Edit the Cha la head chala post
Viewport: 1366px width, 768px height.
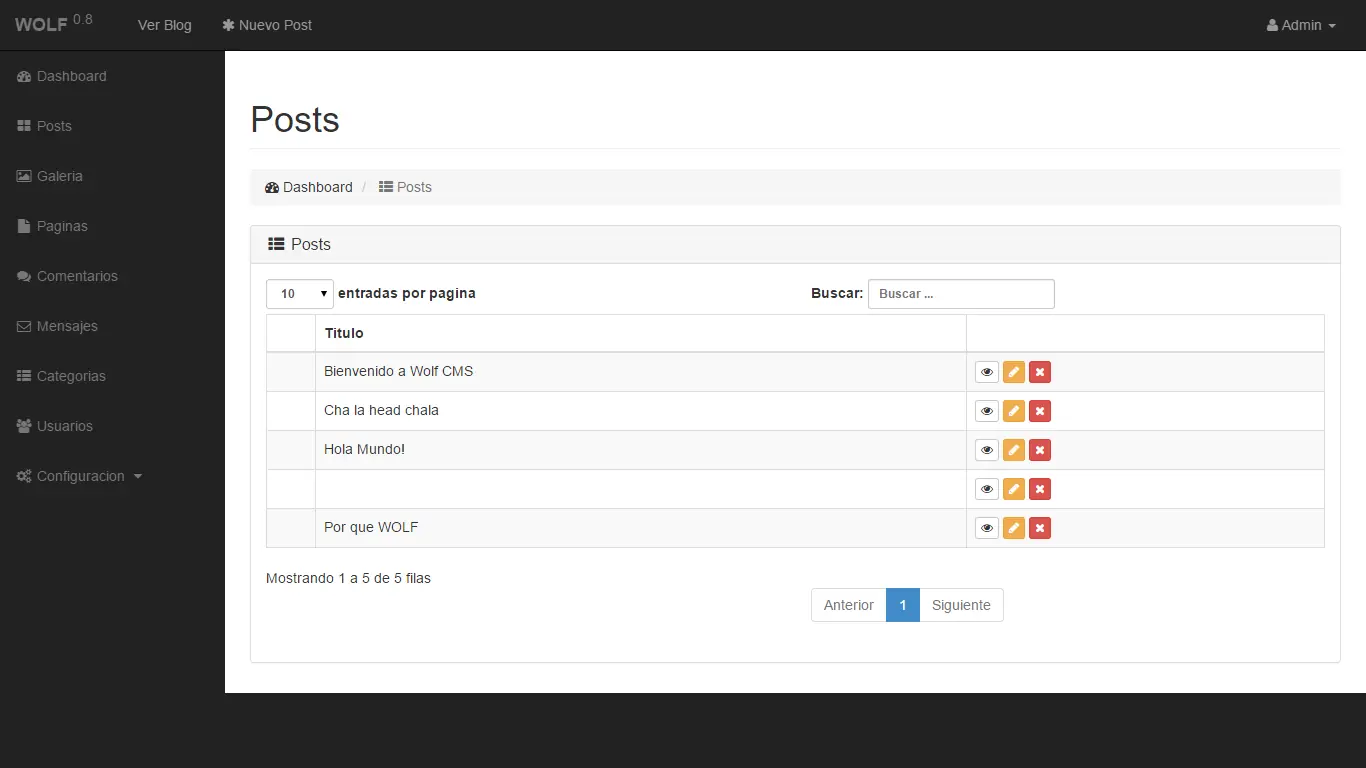pyautogui.click(x=1014, y=411)
